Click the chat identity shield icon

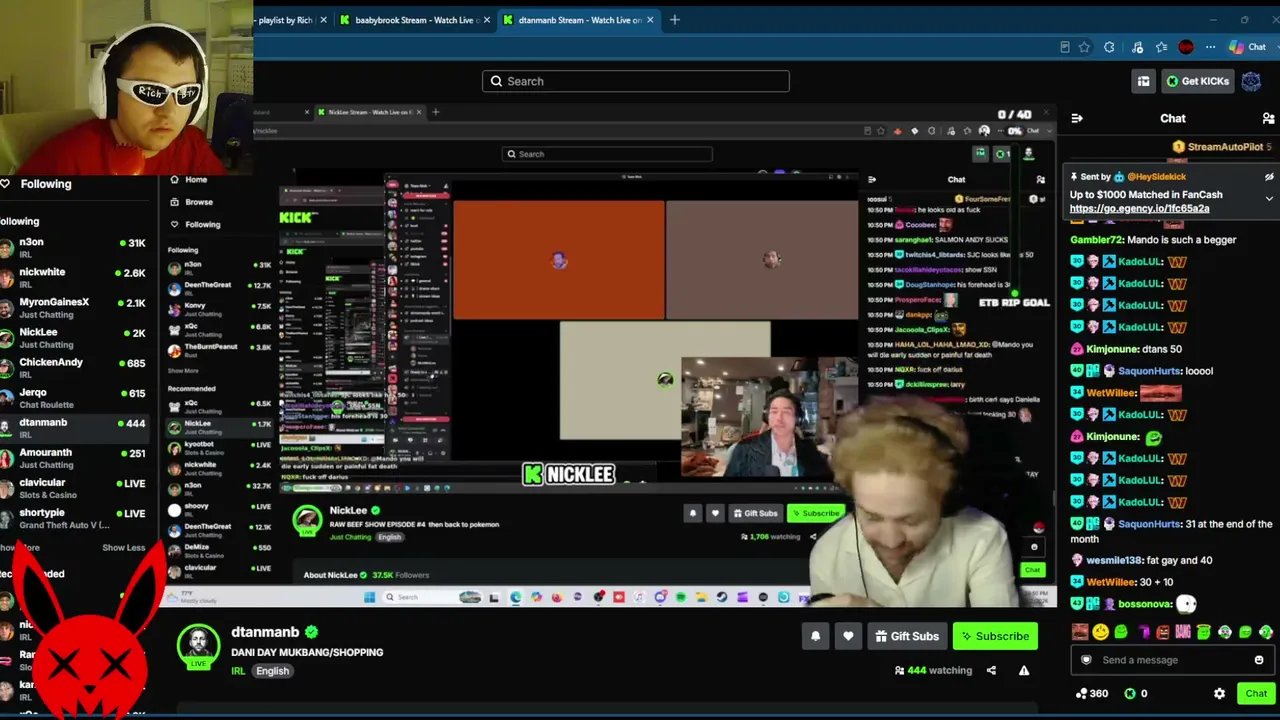[1087, 660]
